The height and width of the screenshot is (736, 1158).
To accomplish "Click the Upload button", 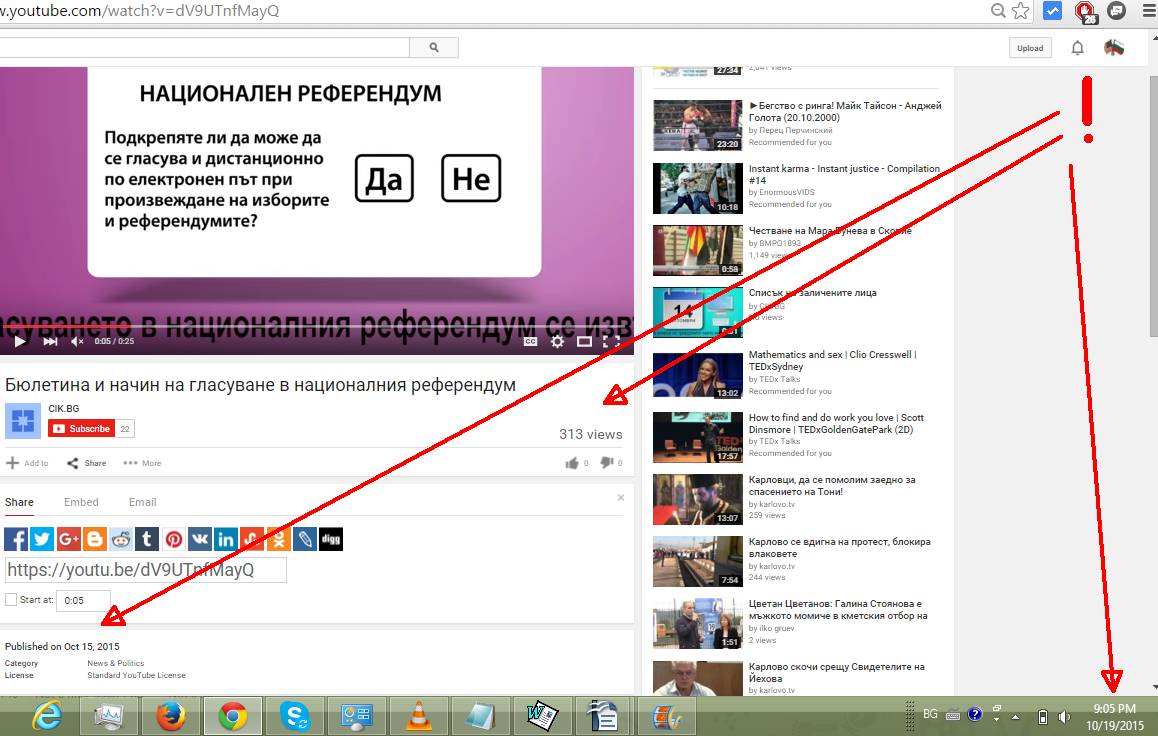I will tap(1030, 48).
